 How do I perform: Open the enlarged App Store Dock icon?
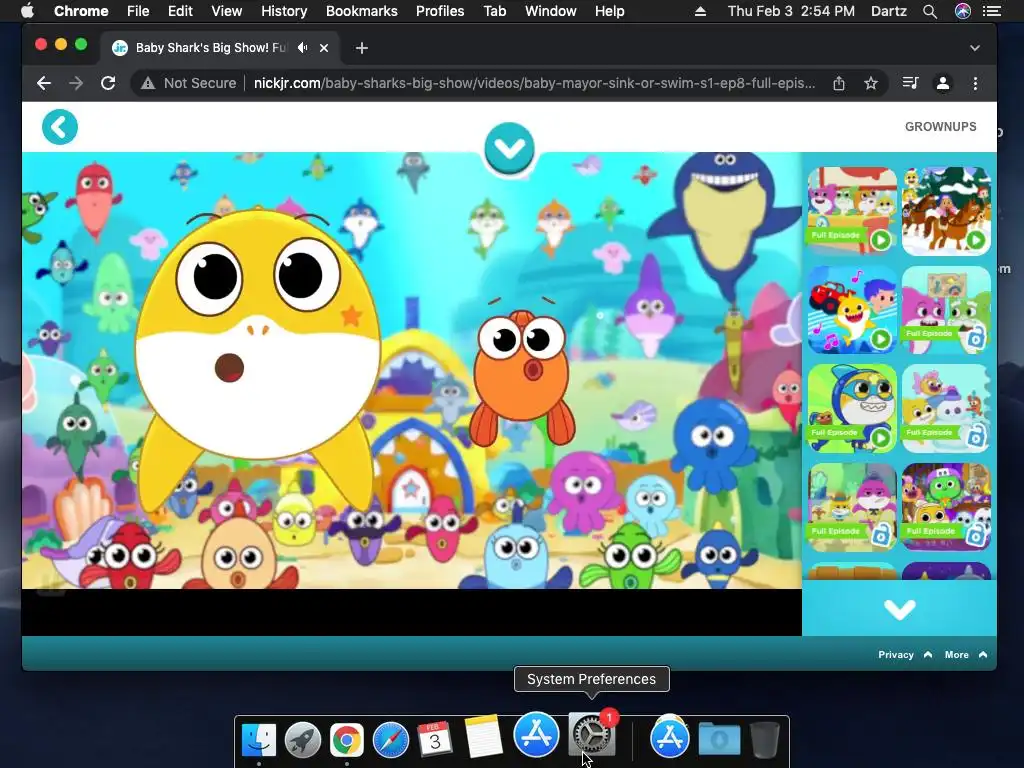click(536, 734)
